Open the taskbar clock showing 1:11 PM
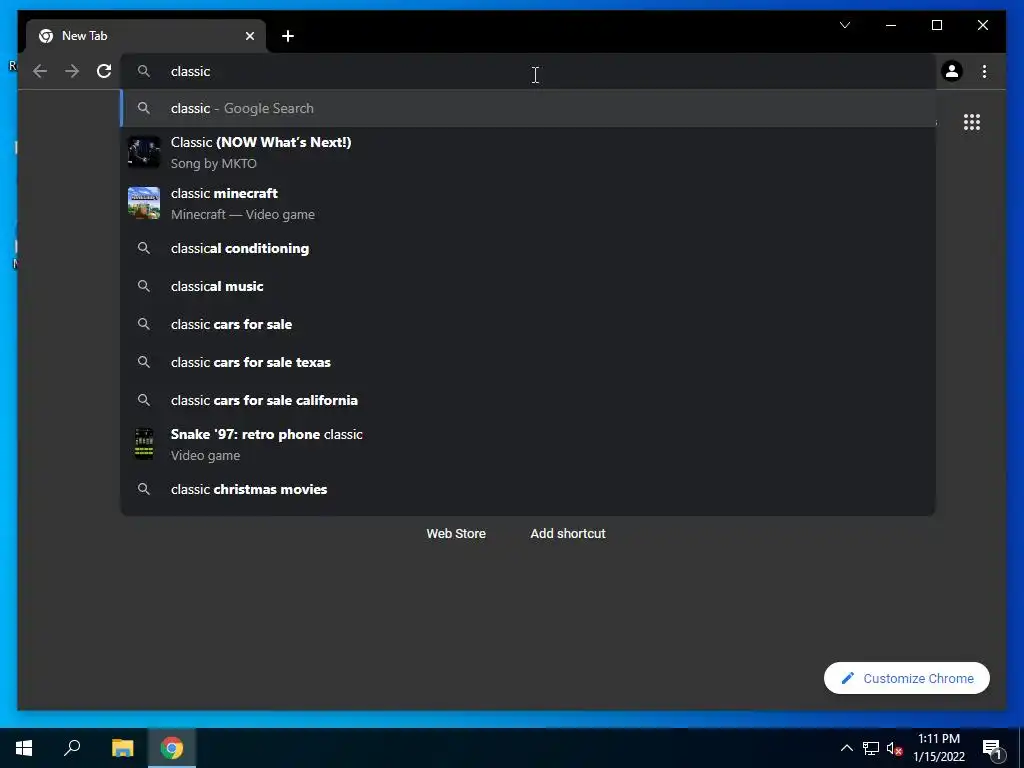 coord(938,748)
